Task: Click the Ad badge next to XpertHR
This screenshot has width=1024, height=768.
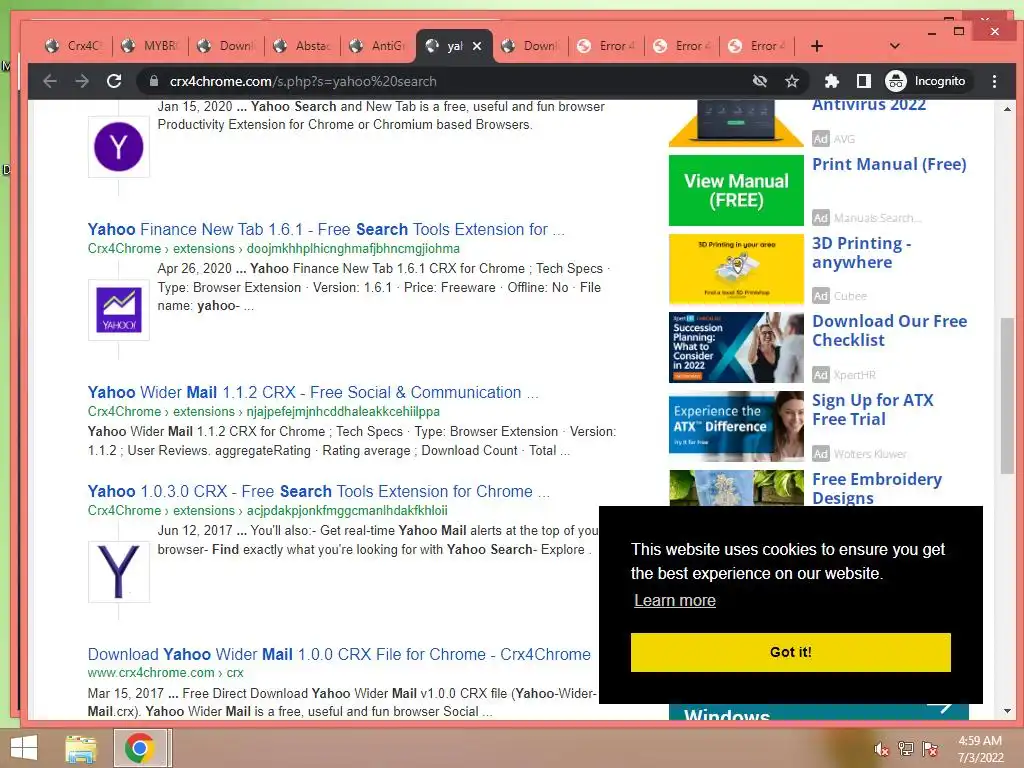Action: [820, 375]
